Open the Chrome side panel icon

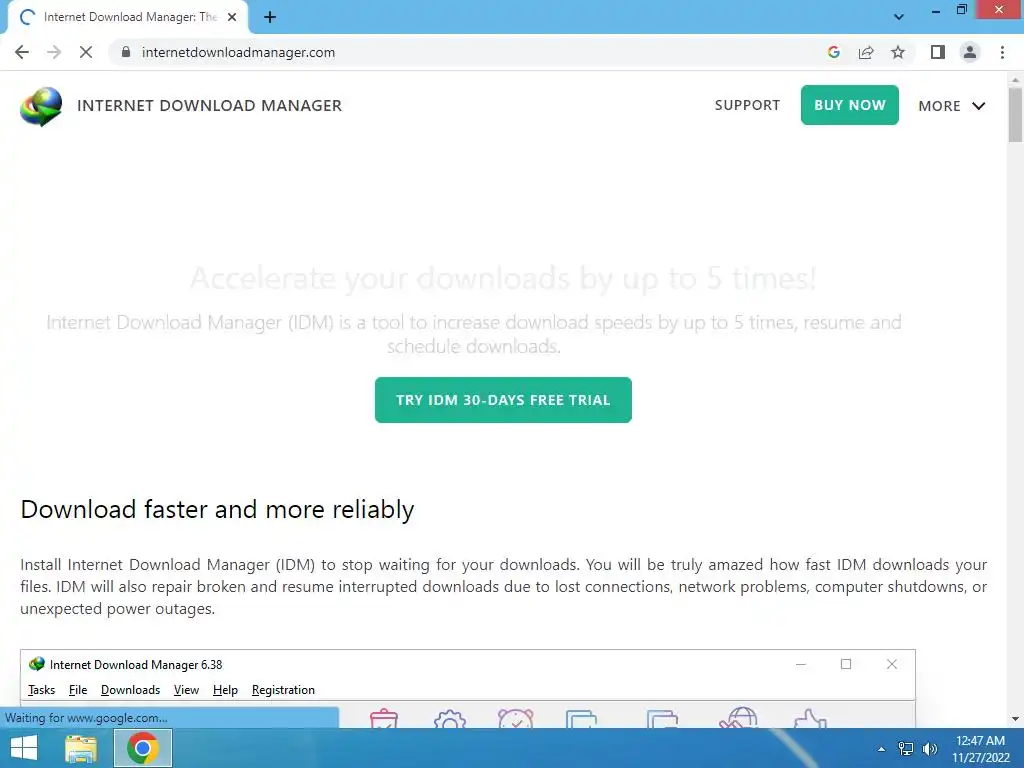point(938,52)
